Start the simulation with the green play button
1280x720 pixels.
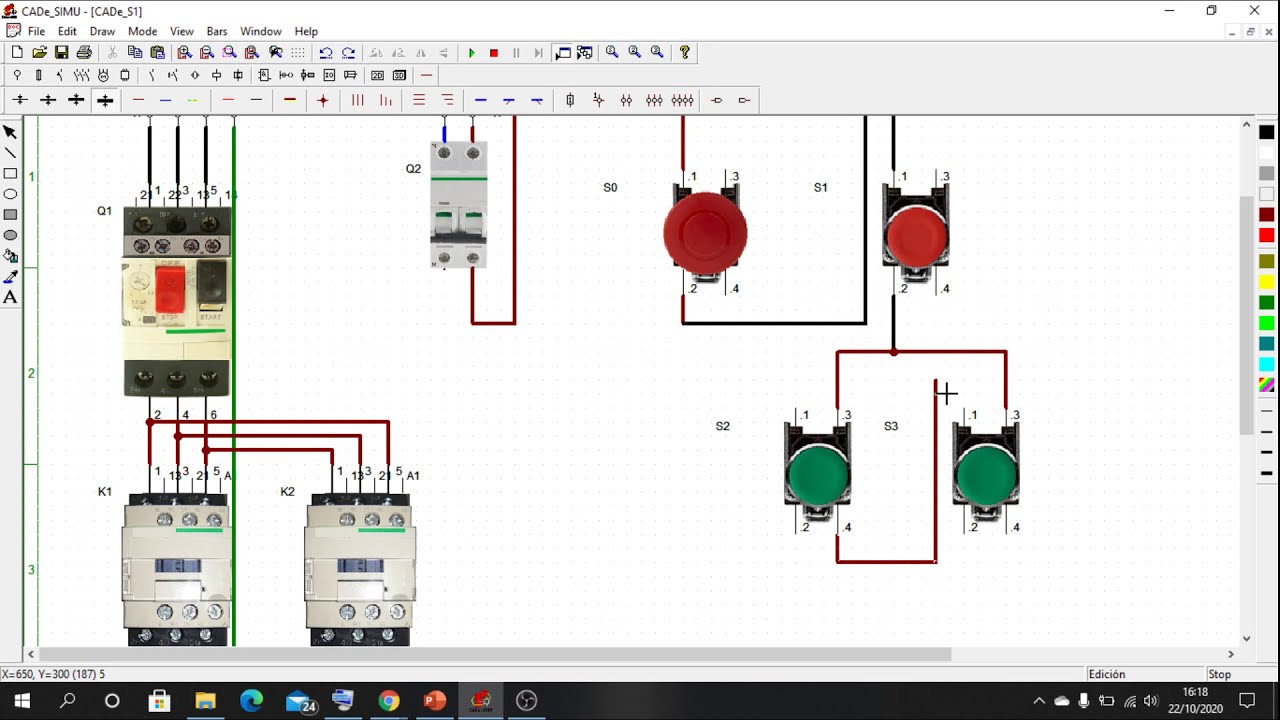[x=471, y=52]
